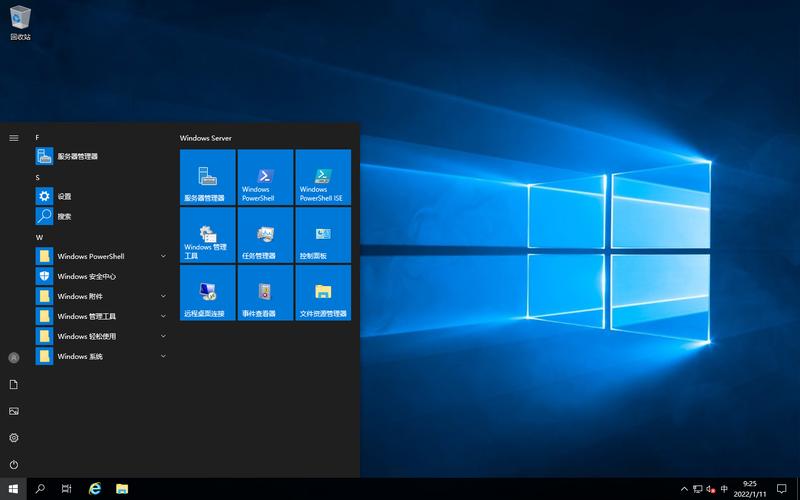Viewport: 800px width, 500px height.
Task: Open Pictures from the Start sidebar
Action: pos(14,411)
